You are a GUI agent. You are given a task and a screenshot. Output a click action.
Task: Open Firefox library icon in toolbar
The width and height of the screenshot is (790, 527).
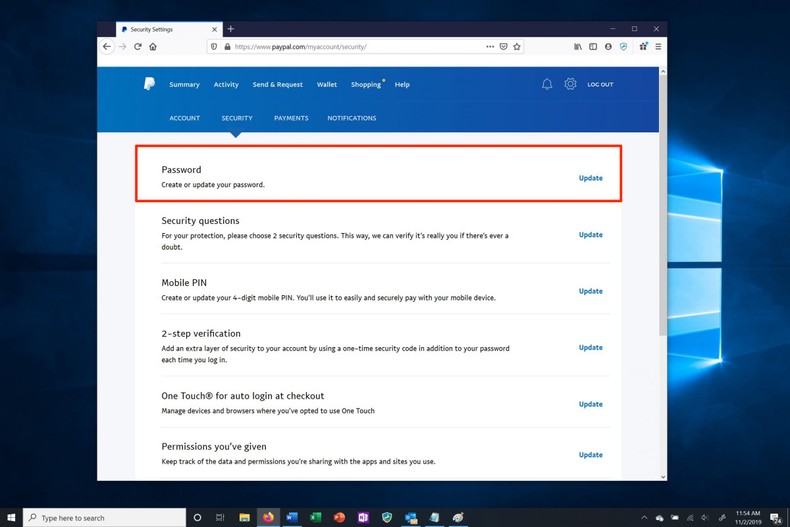pyautogui.click(x=578, y=47)
